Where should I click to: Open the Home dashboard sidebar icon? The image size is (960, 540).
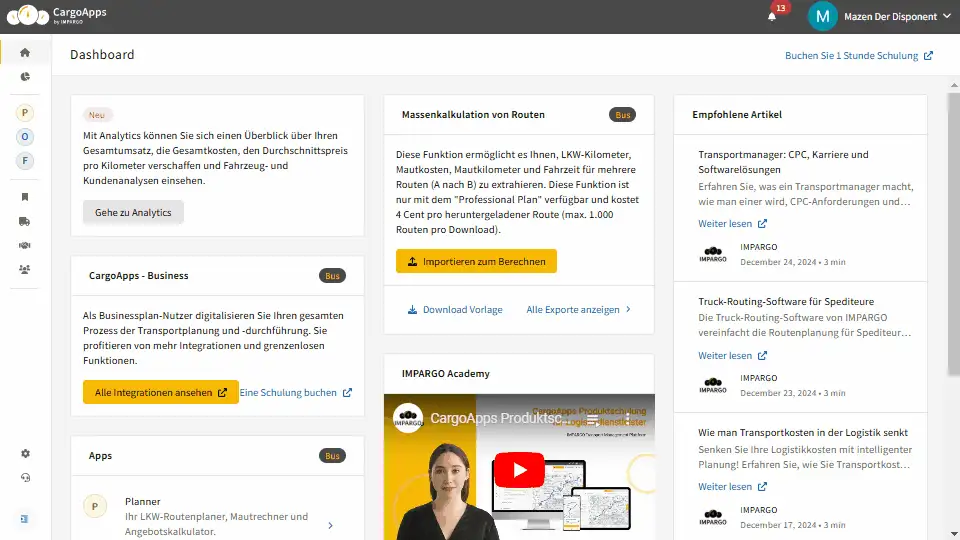24,53
